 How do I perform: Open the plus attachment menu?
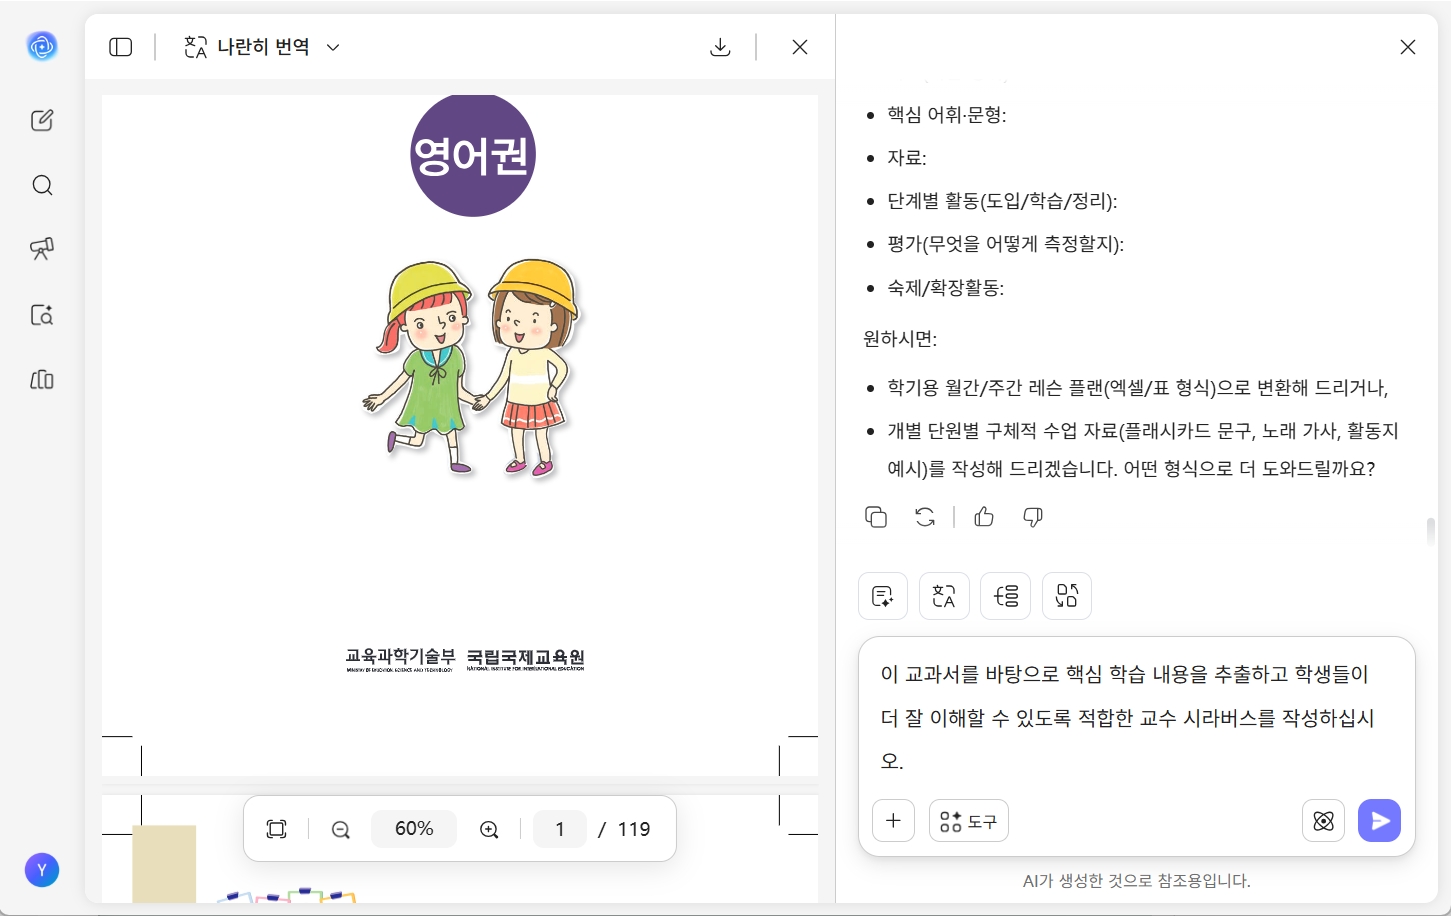(893, 820)
